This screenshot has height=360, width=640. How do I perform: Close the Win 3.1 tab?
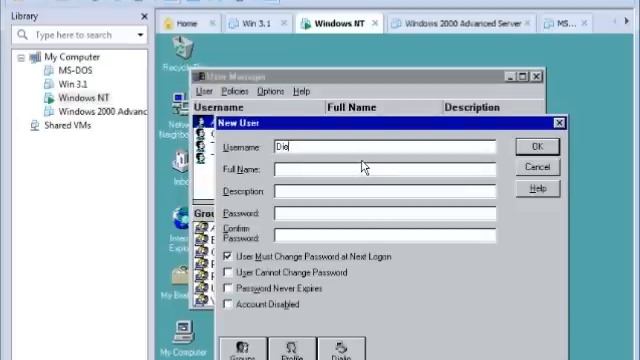pyautogui.click(x=284, y=24)
